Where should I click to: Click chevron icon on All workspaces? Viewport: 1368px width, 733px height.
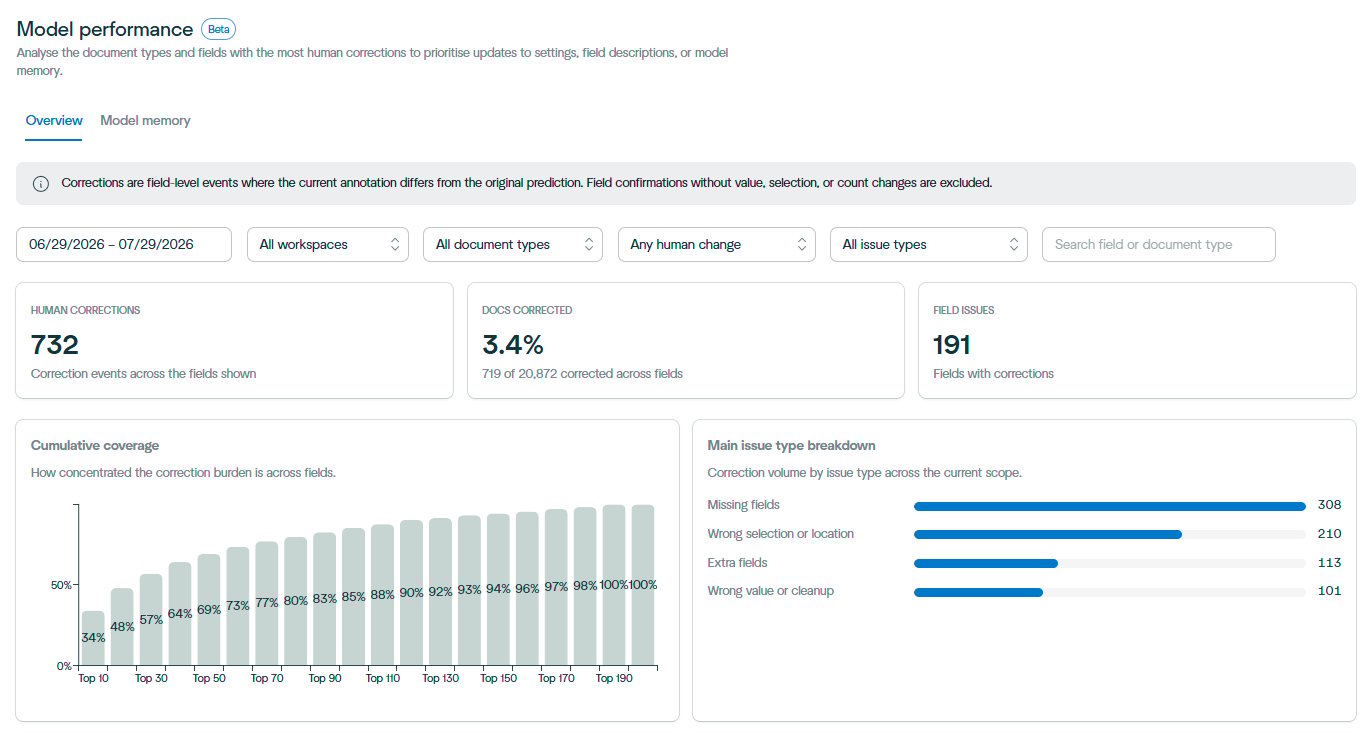coord(394,244)
